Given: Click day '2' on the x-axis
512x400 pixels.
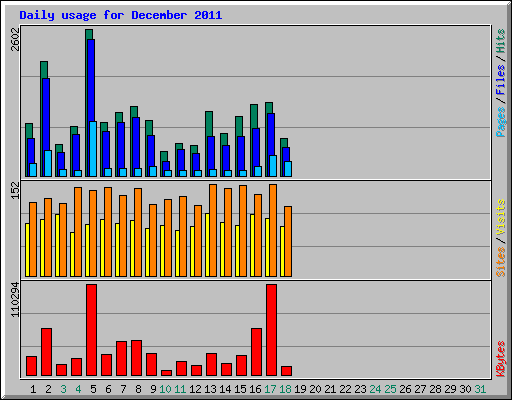Looking at the screenshot, I should 48,389.
